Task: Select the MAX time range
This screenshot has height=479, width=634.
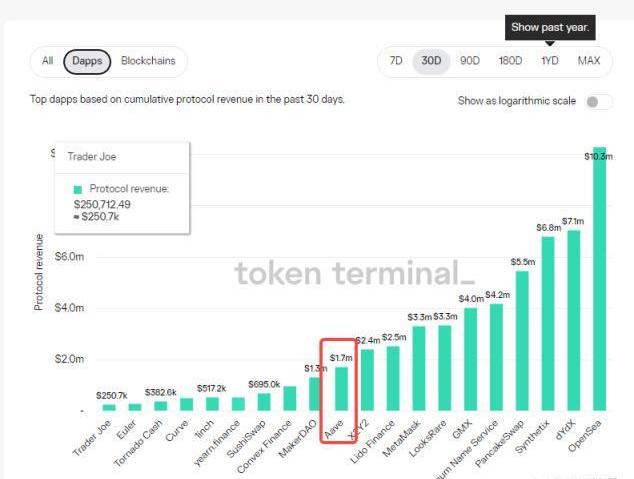Action: [x=589, y=61]
